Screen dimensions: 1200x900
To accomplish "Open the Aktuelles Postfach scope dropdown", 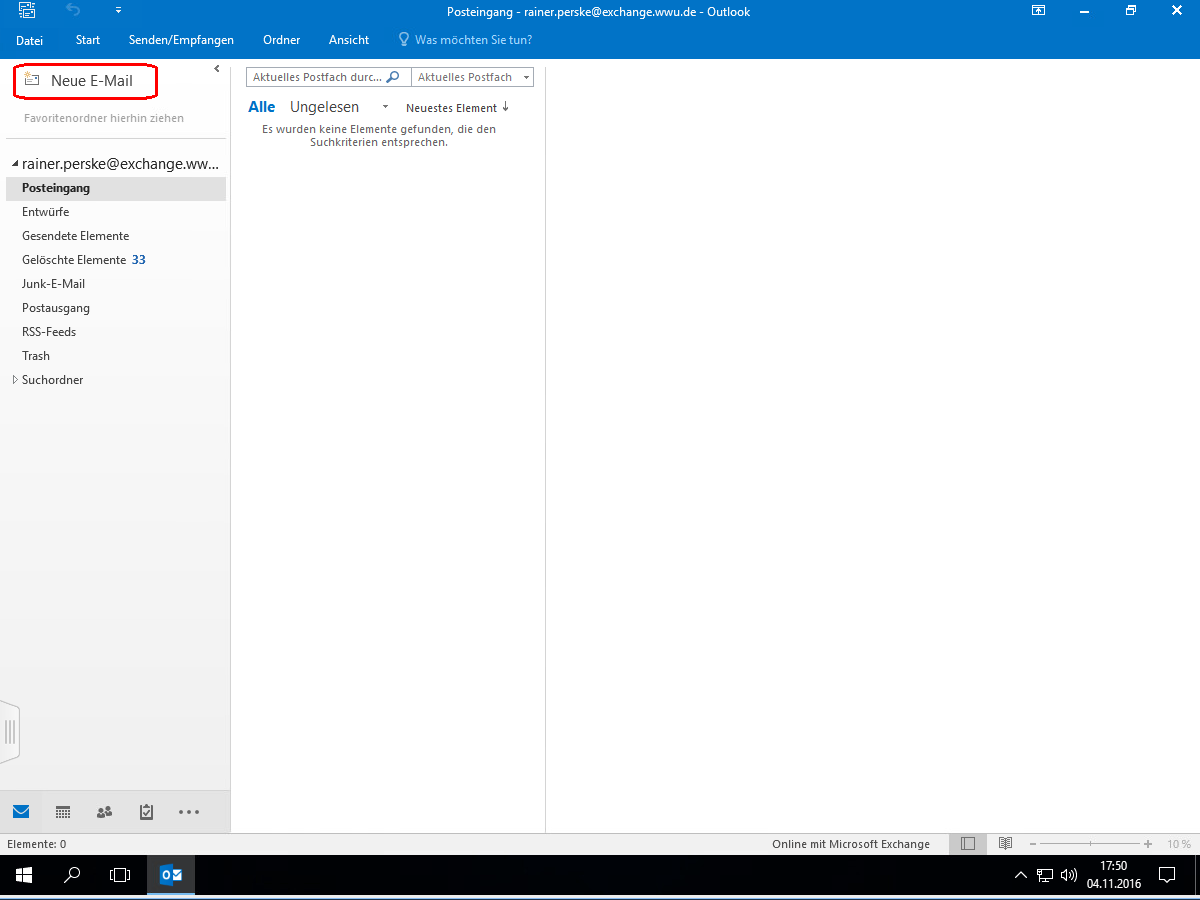I will coord(472,77).
